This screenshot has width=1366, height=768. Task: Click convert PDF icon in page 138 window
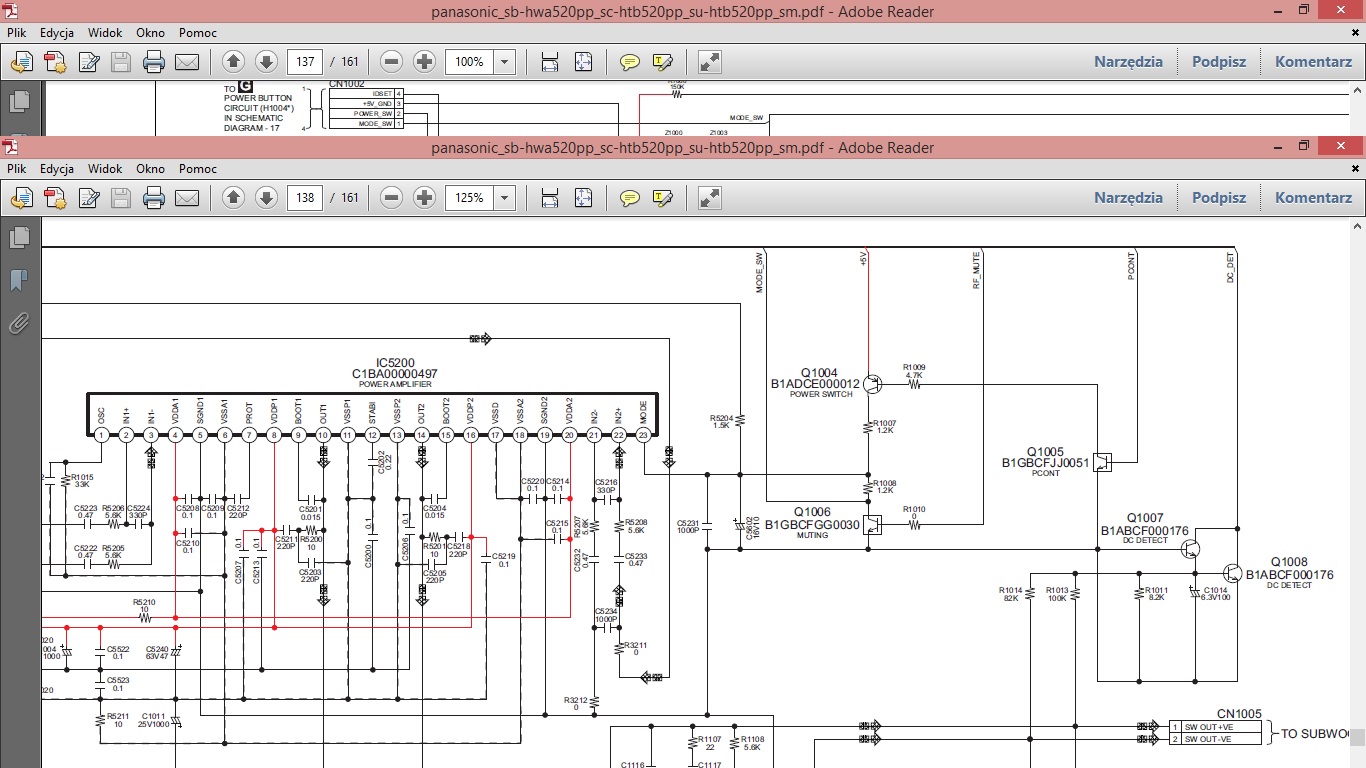54,198
